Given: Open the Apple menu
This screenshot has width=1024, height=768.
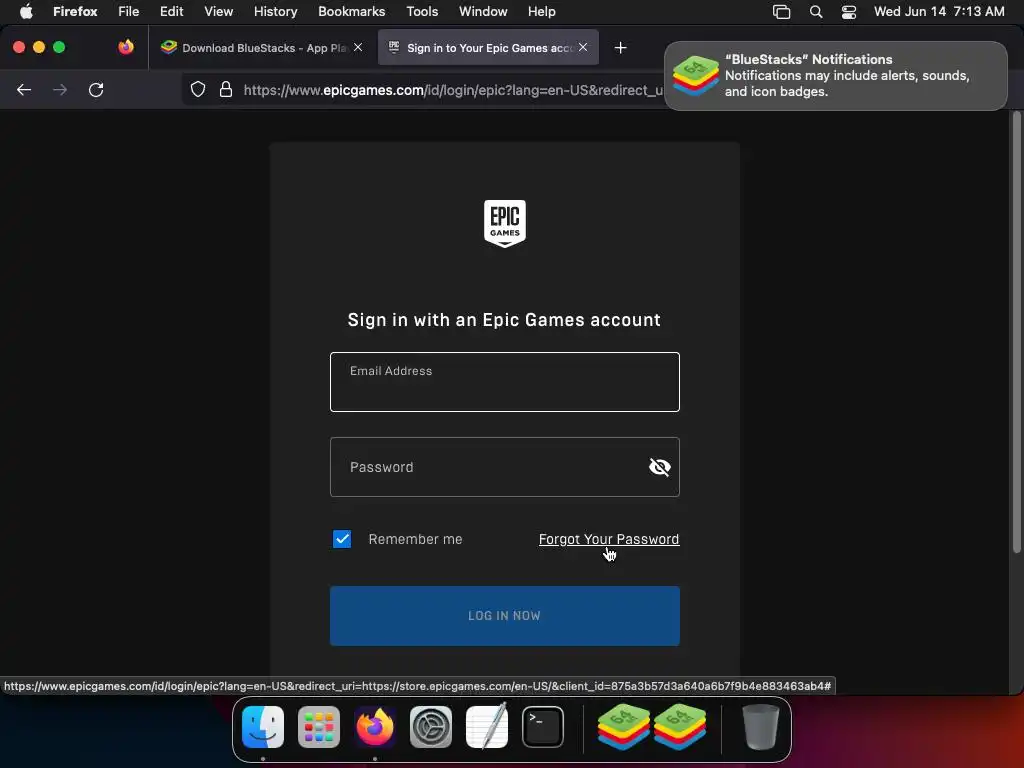Looking at the screenshot, I should coord(26,11).
